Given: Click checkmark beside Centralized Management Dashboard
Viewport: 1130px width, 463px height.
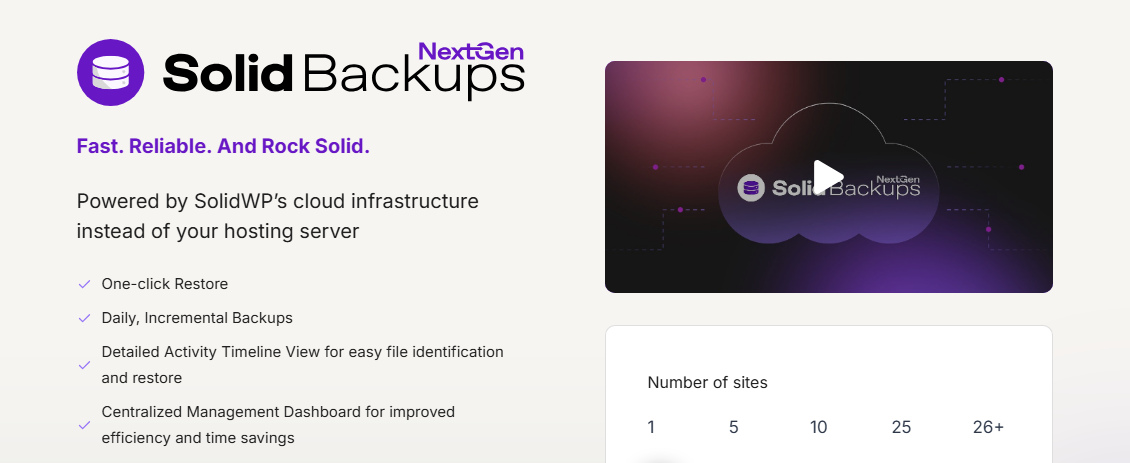Looking at the screenshot, I should pyautogui.click(x=85, y=425).
